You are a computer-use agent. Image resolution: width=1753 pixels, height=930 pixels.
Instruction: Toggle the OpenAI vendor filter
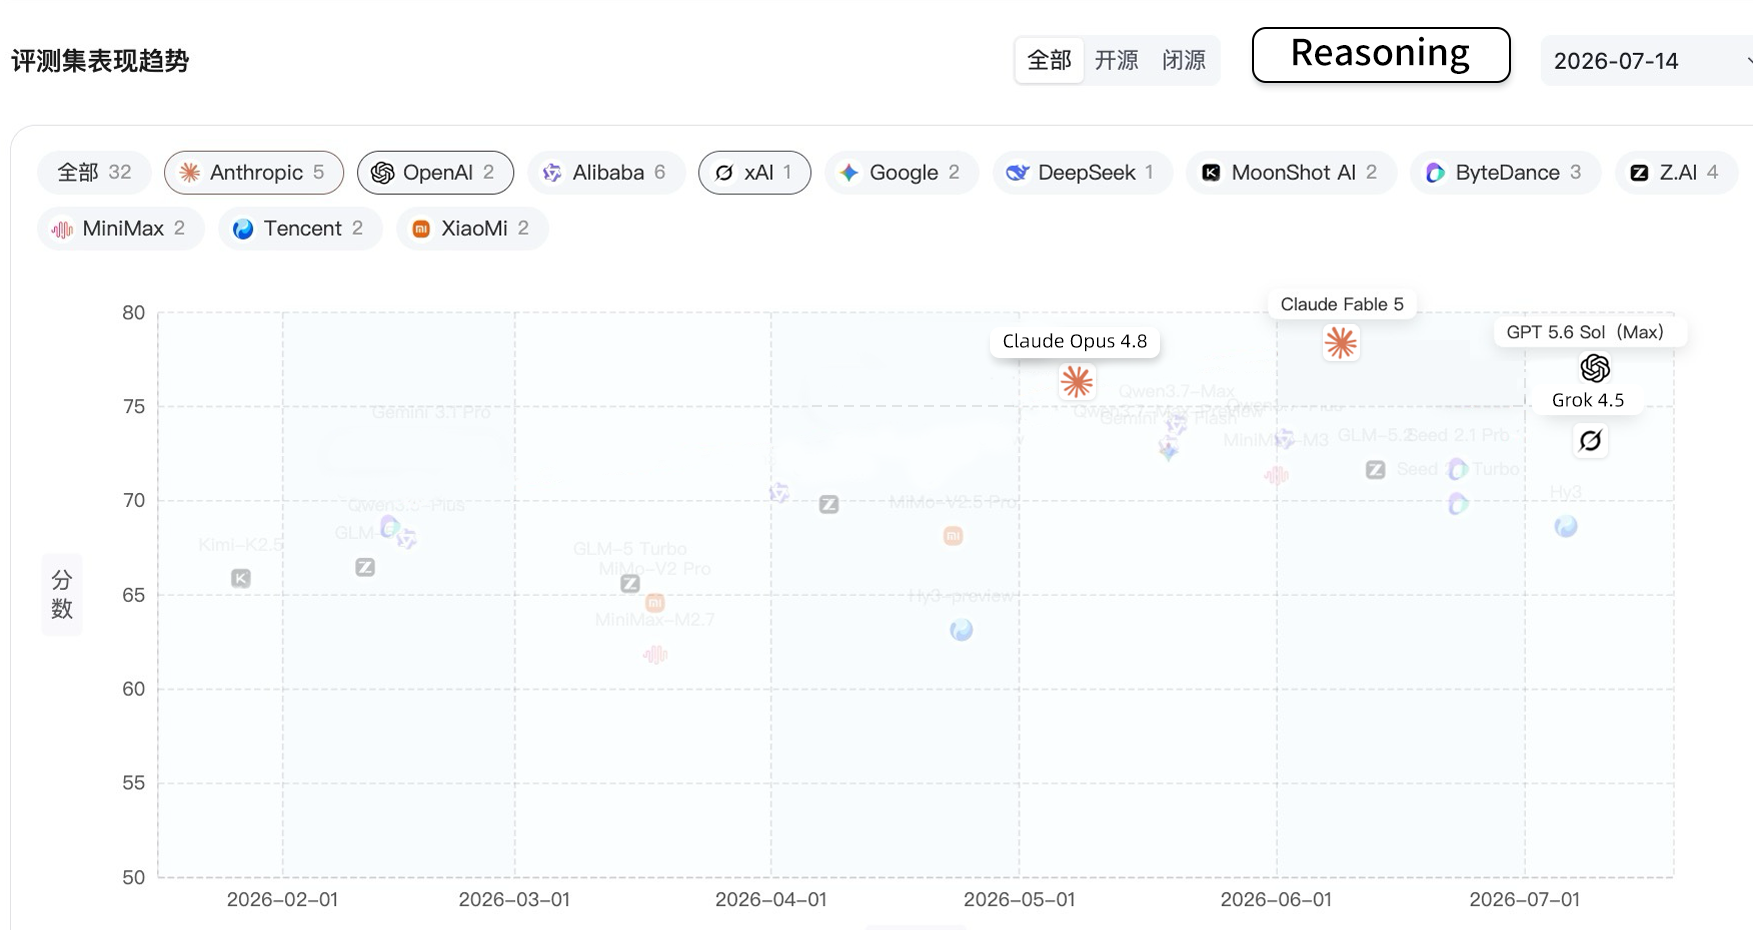435,172
